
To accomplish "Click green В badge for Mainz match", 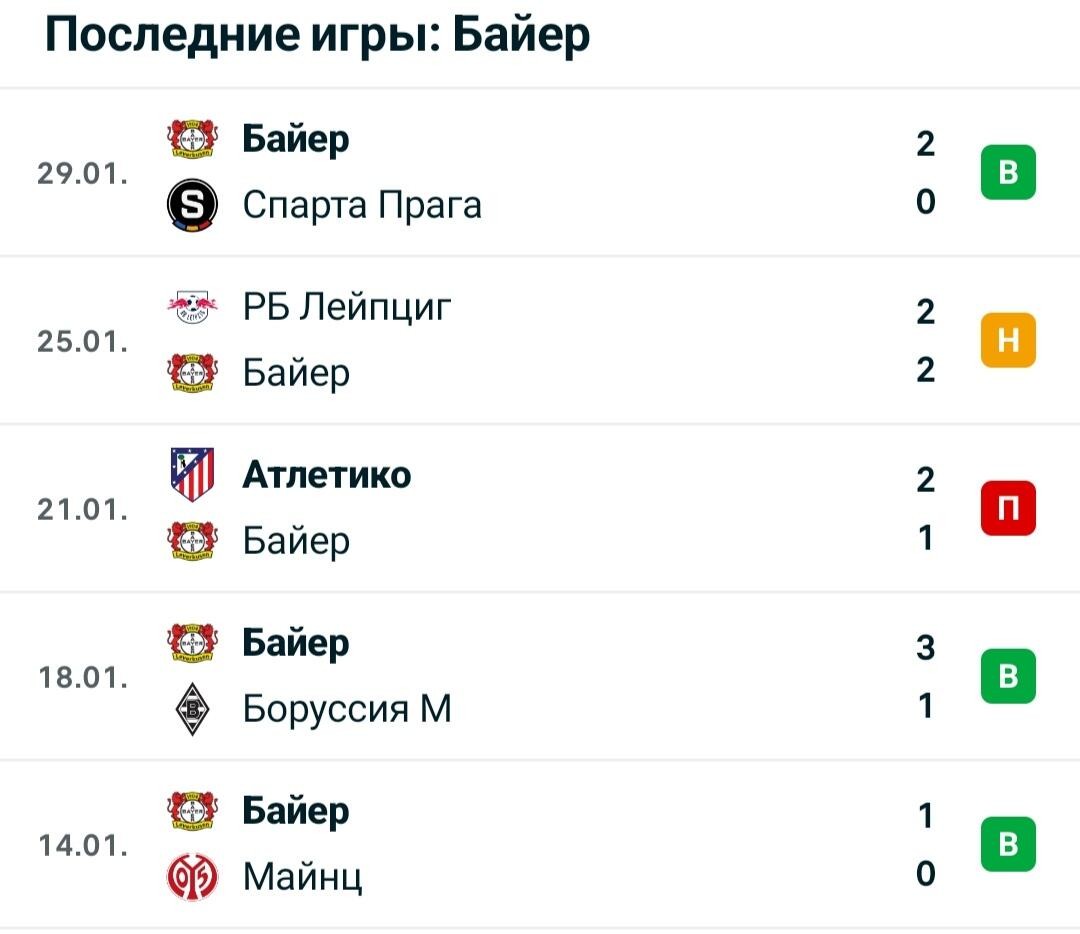I will [1008, 844].
